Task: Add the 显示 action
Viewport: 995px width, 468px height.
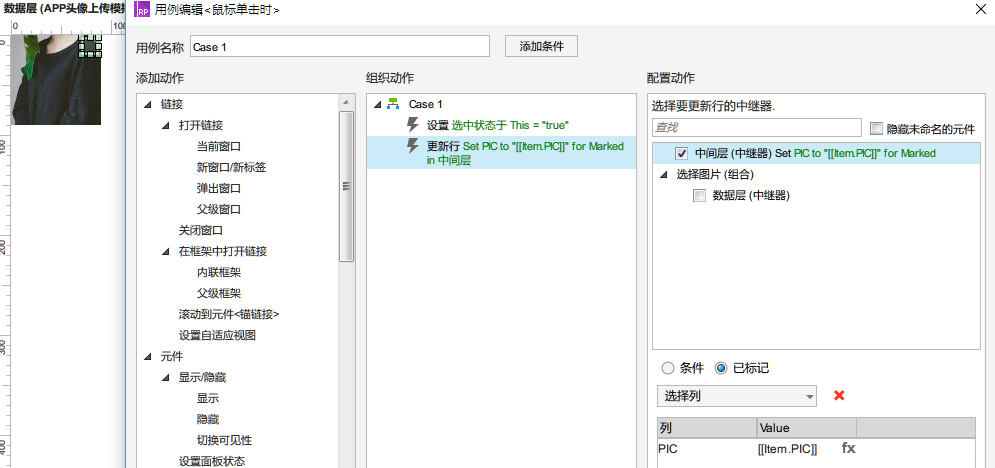Action: coord(208,398)
